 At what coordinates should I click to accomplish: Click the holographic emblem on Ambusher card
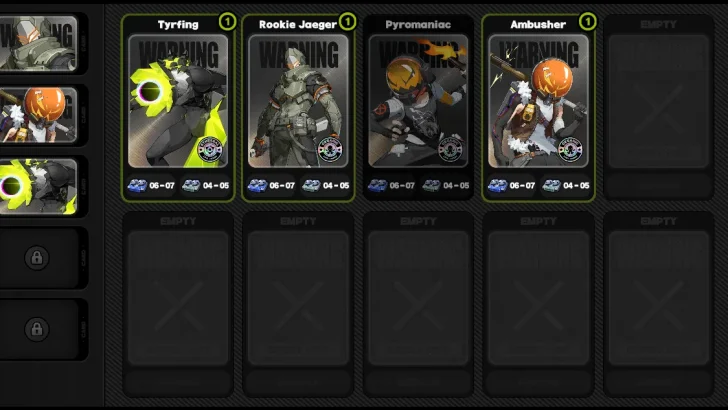click(x=570, y=150)
